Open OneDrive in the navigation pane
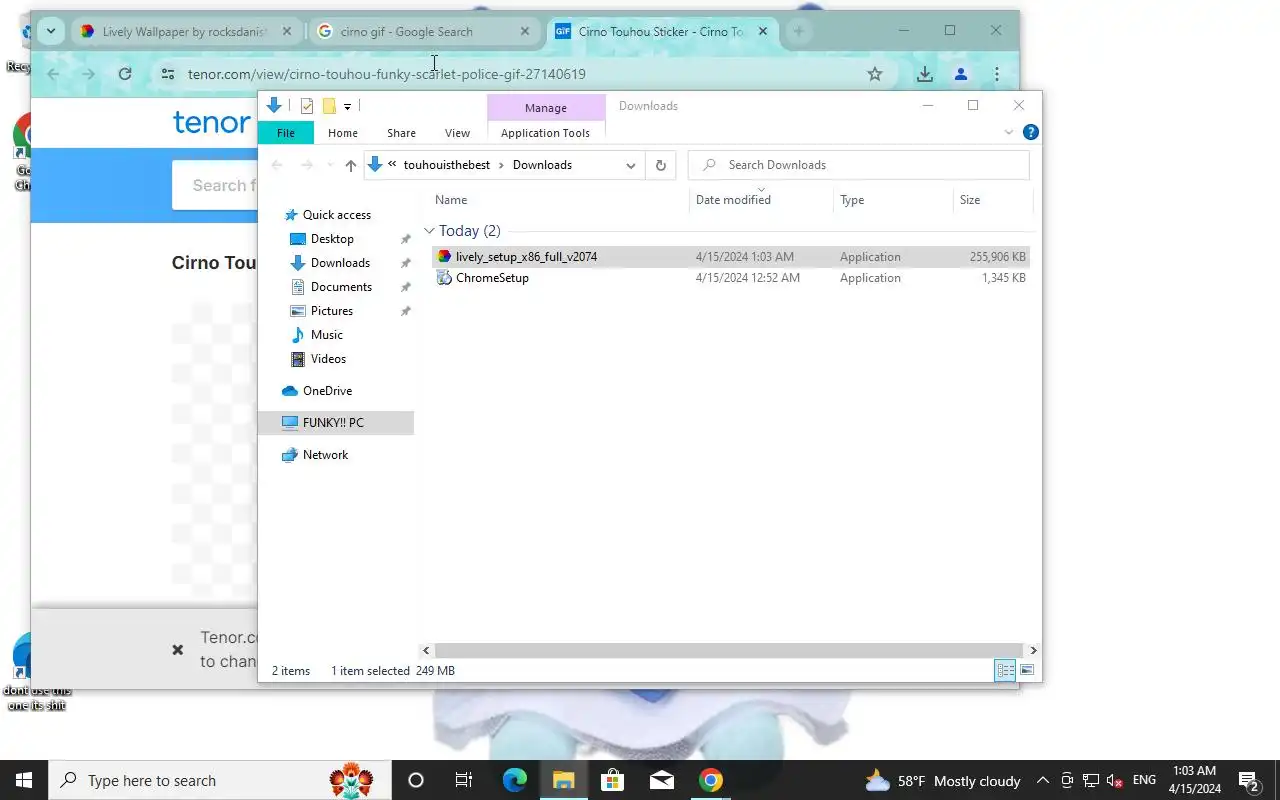The height and width of the screenshot is (800, 1280). click(327, 391)
